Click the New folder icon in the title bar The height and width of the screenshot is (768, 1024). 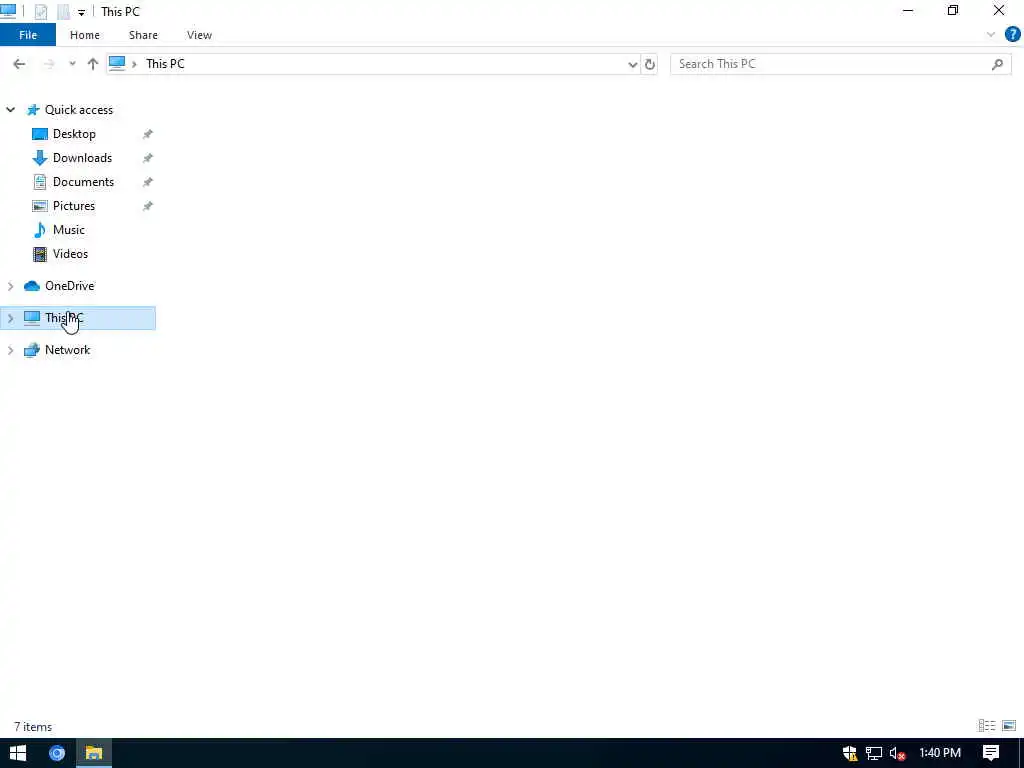tap(63, 11)
